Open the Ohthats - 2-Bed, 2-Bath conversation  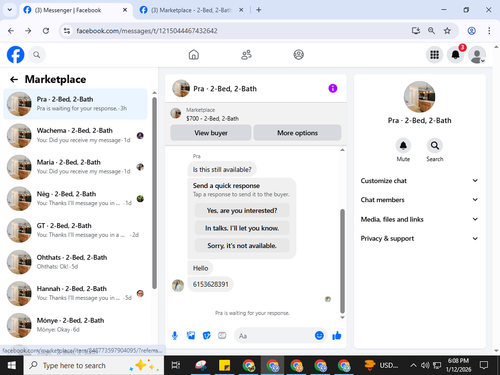click(x=75, y=262)
